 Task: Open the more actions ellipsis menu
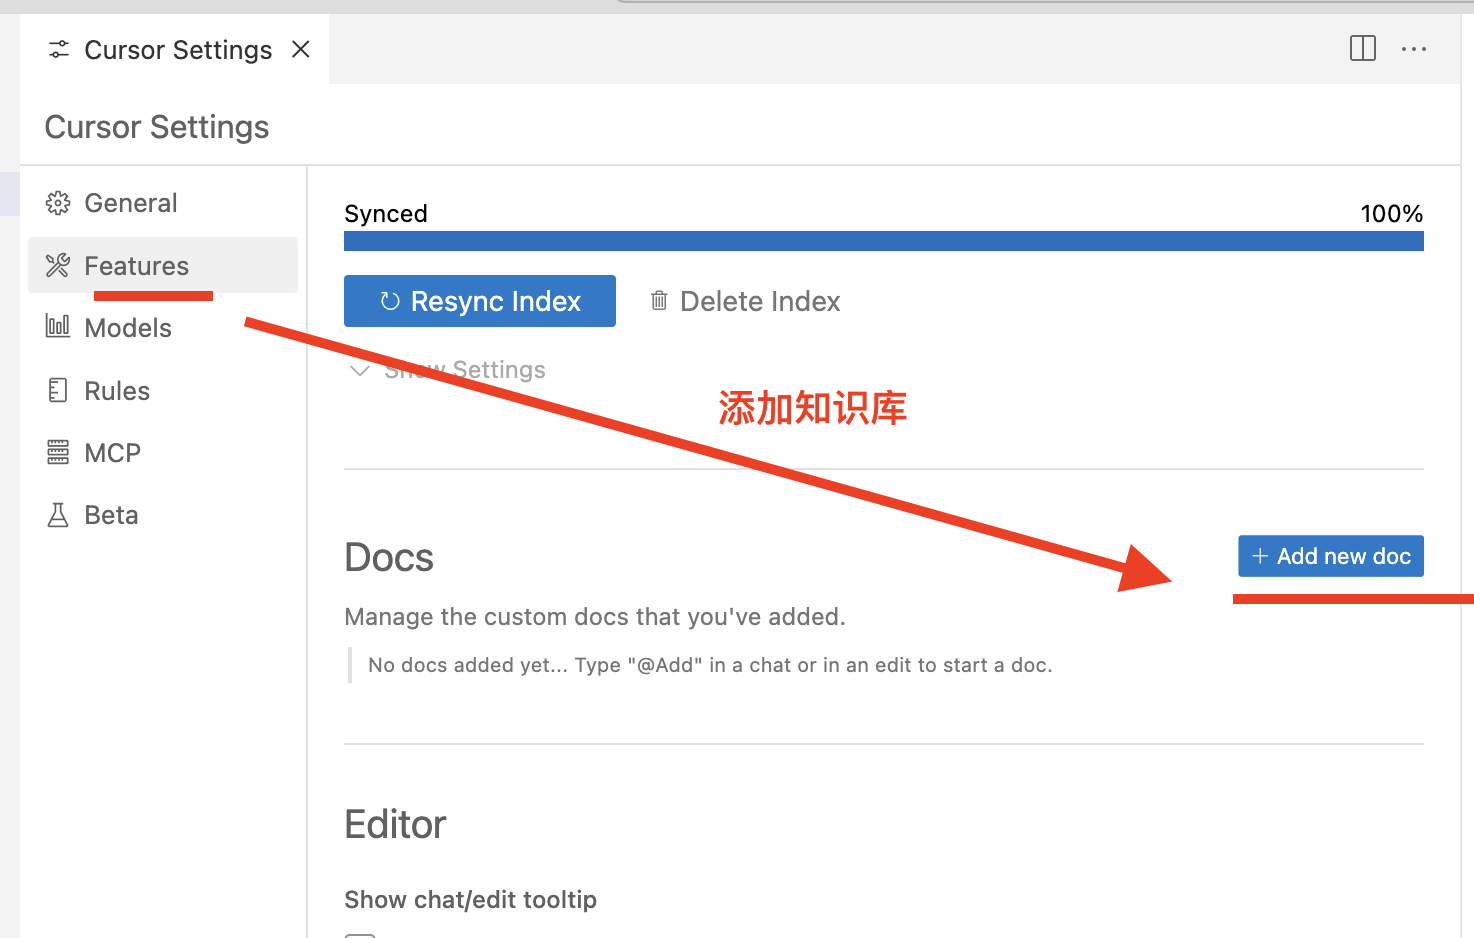click(1414, 49)
